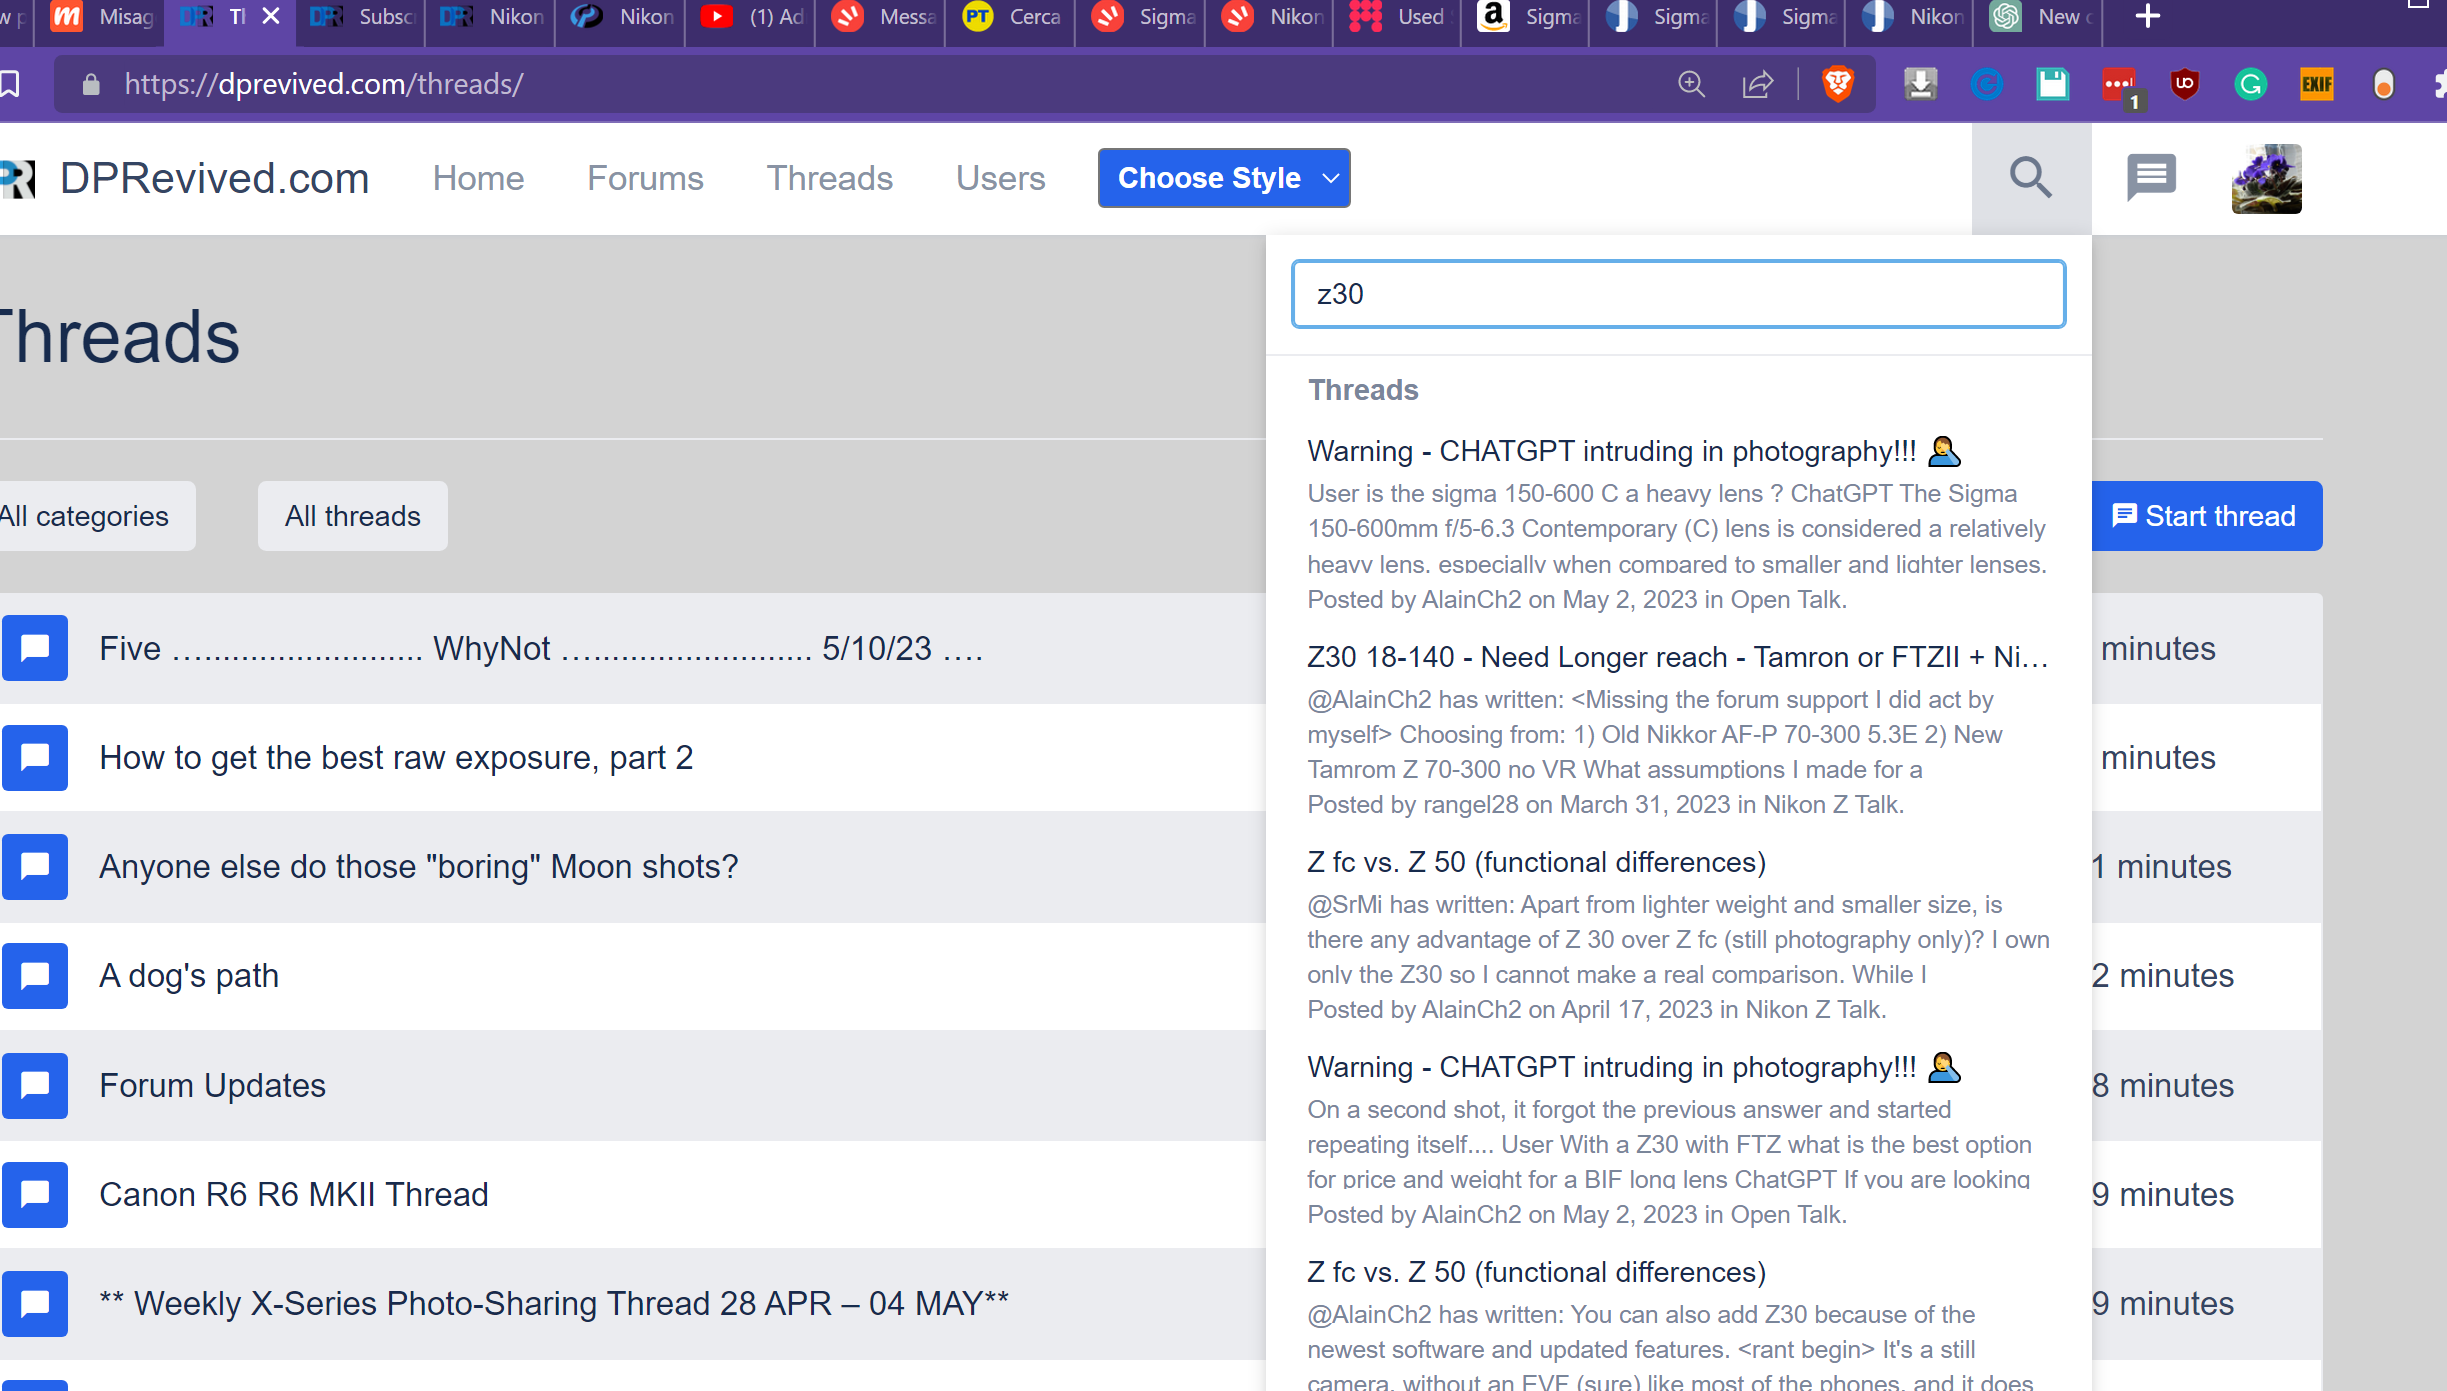The image size is (2447, 1391).
Task: Open thread 'Forum Updates'
Action: point(212,1085)
